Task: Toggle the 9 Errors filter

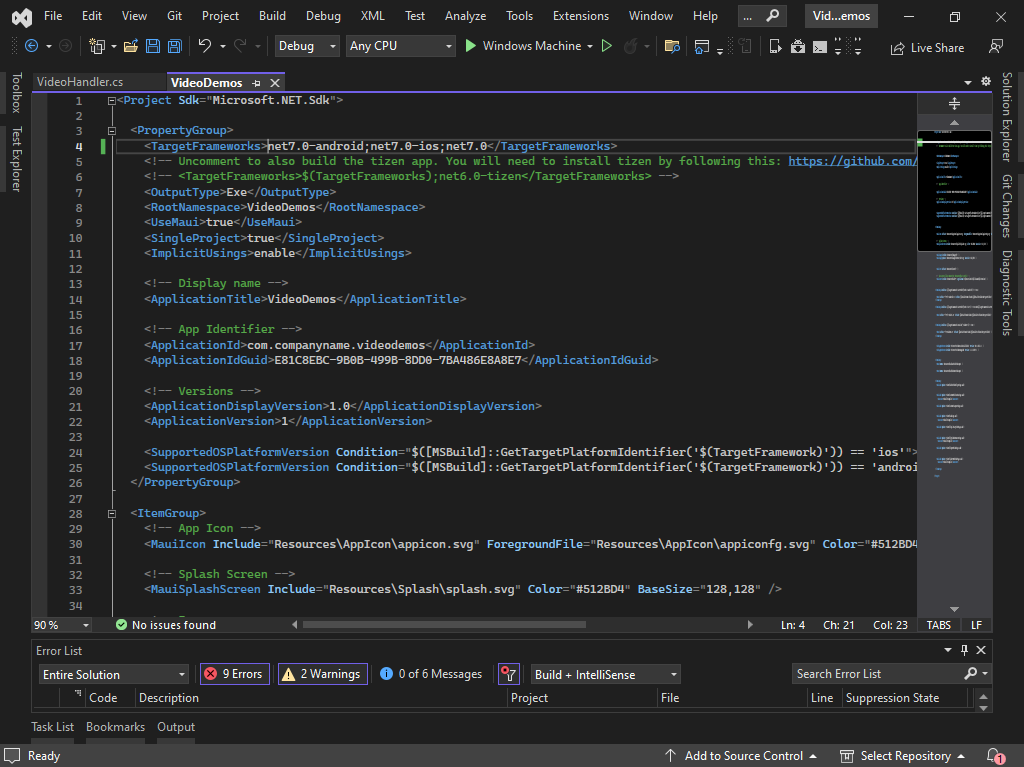Action: (234, 674)
